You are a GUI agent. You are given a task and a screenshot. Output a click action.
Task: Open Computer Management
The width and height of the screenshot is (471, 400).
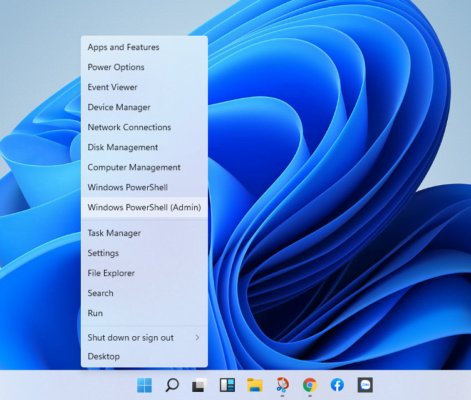tap(144, 167)
